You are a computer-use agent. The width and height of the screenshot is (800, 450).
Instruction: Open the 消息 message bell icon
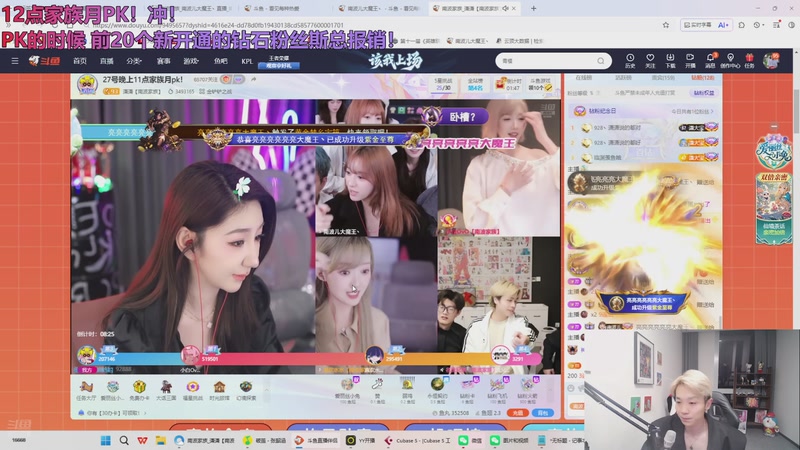710,61
